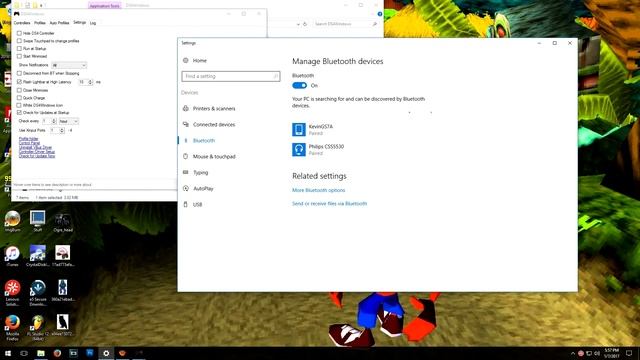This screenshot has height=360, width=640.
Task: Click Send or receive files via Bluetooth
Action: point(329,203)
